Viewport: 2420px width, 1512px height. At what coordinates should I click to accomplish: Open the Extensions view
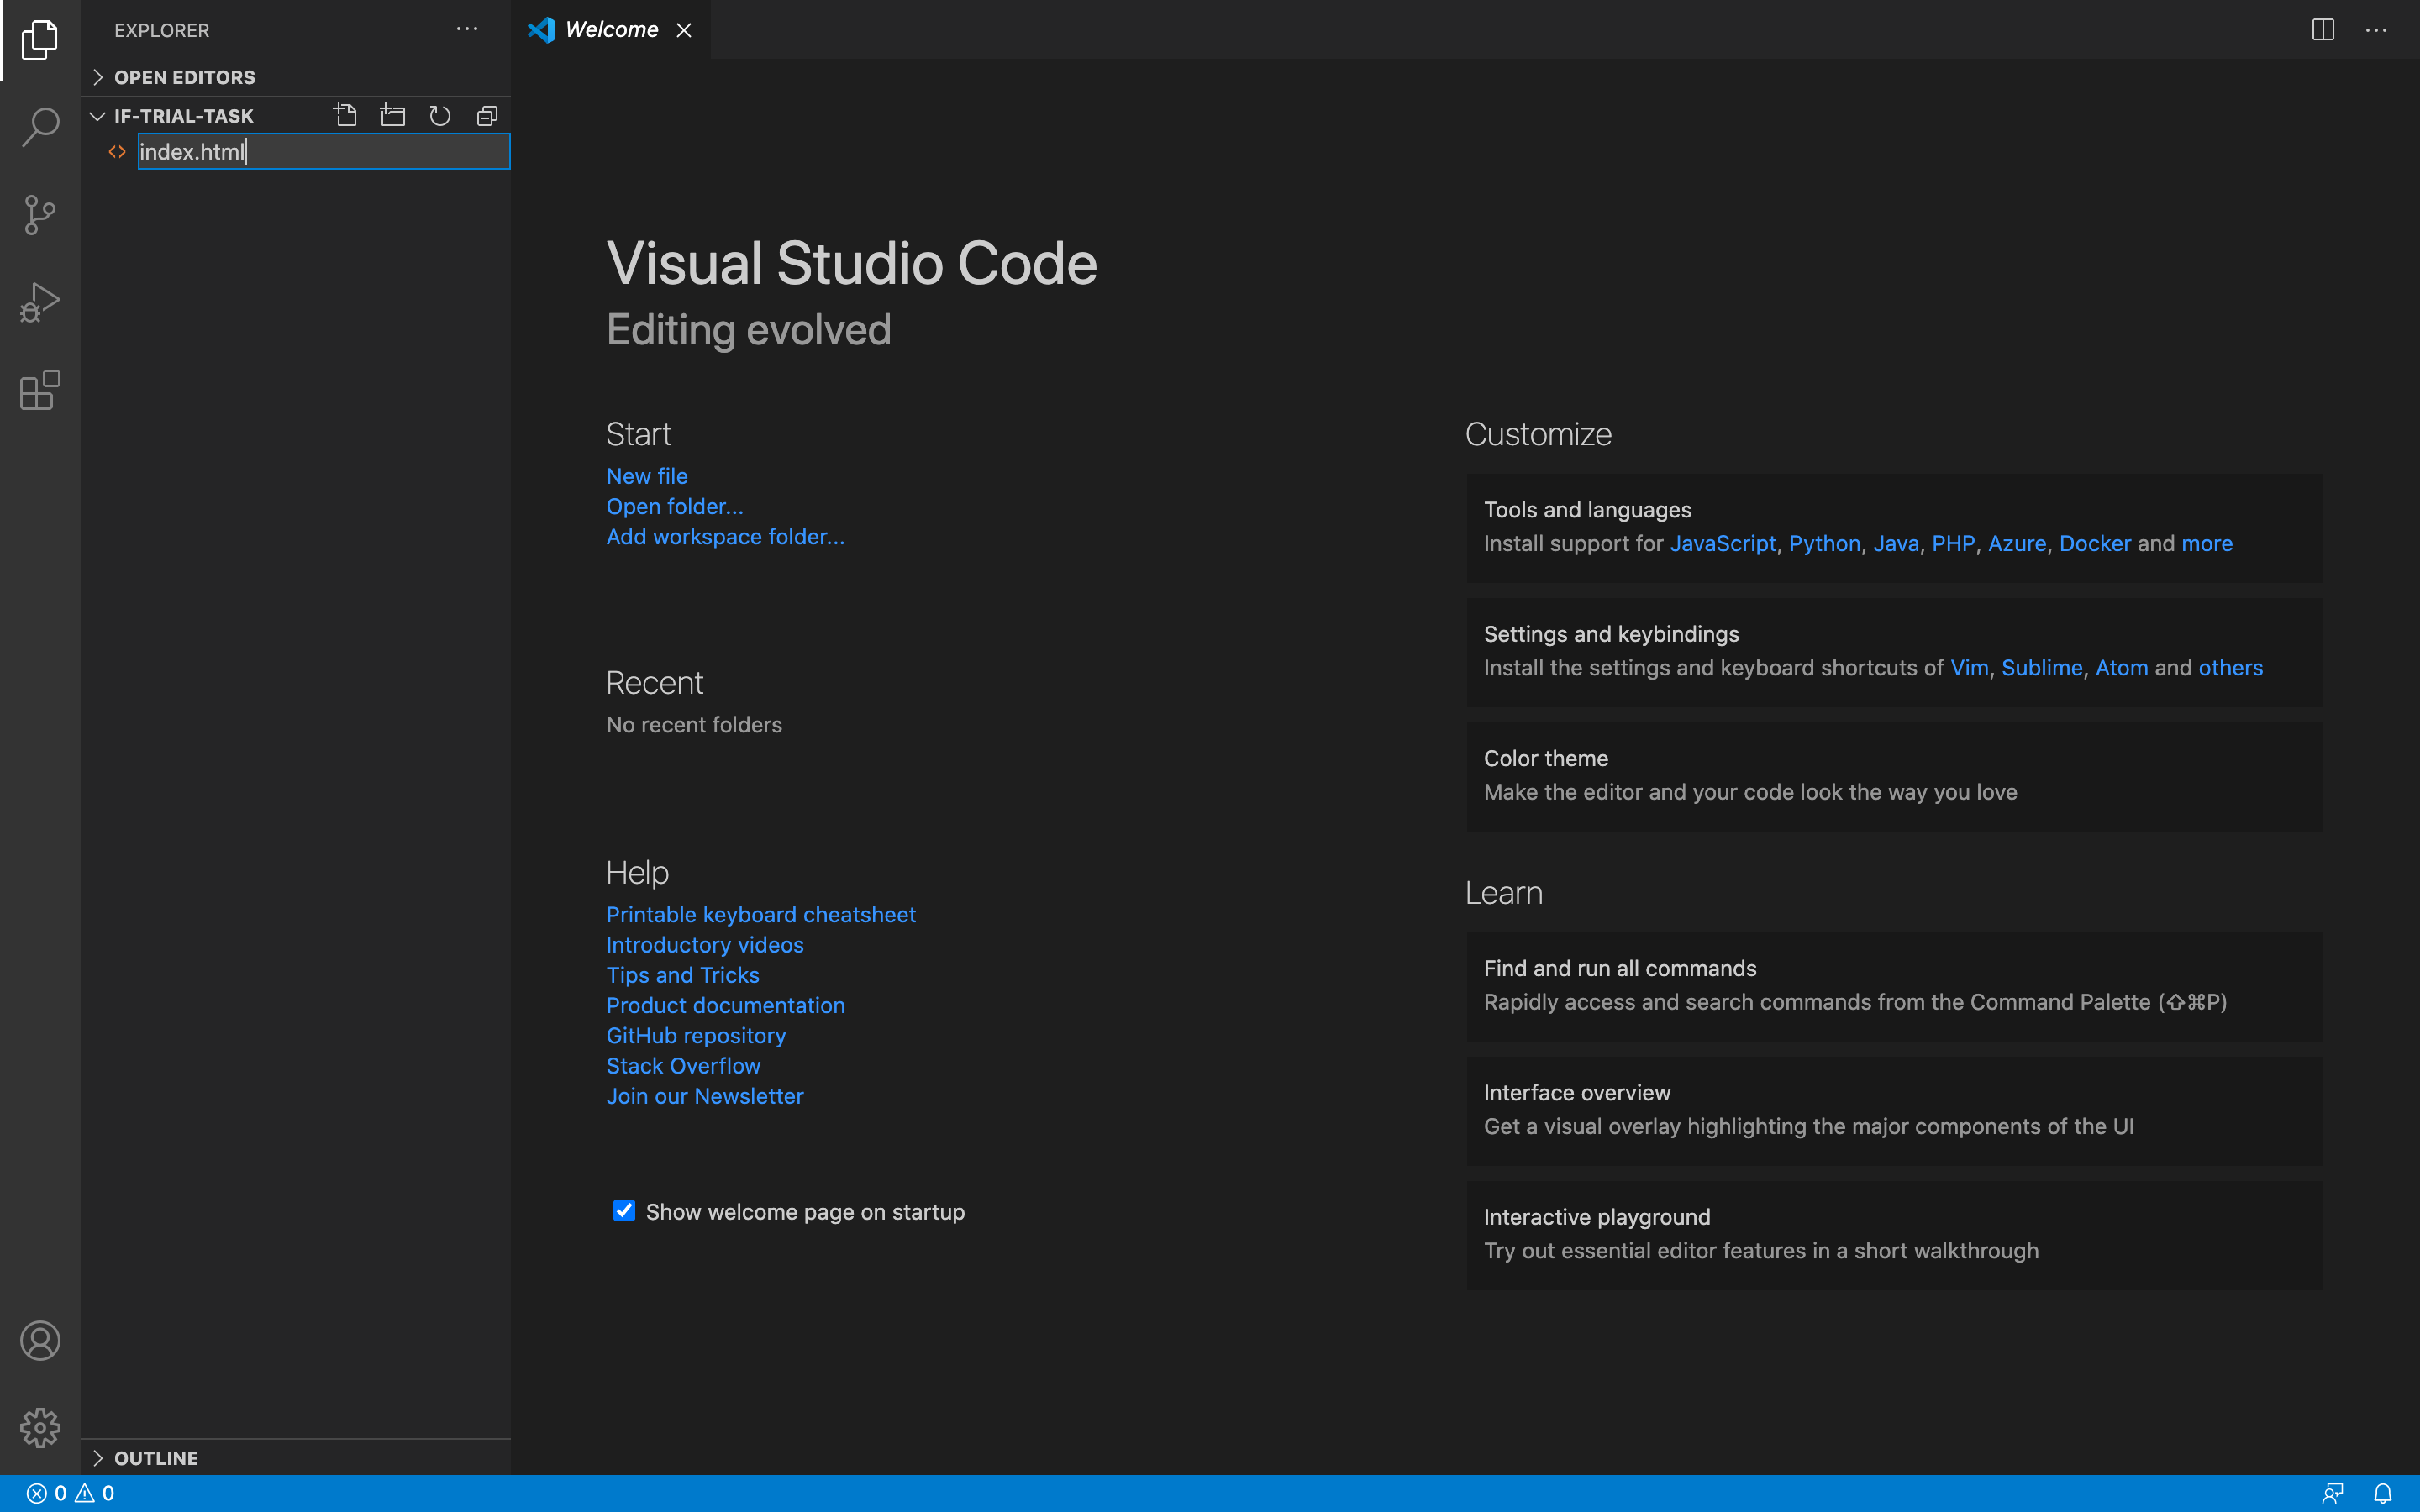pos(40,390)
